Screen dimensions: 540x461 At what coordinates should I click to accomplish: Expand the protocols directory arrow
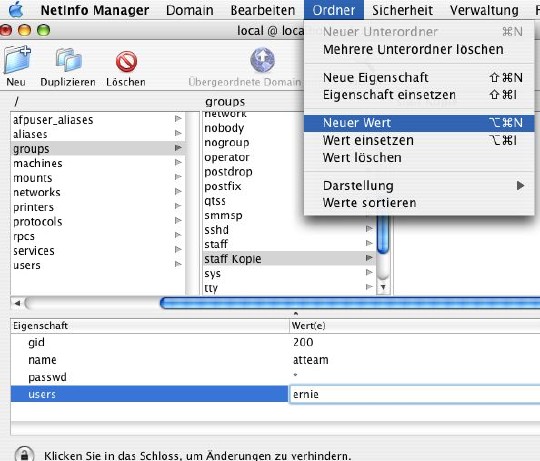[178, 220]
